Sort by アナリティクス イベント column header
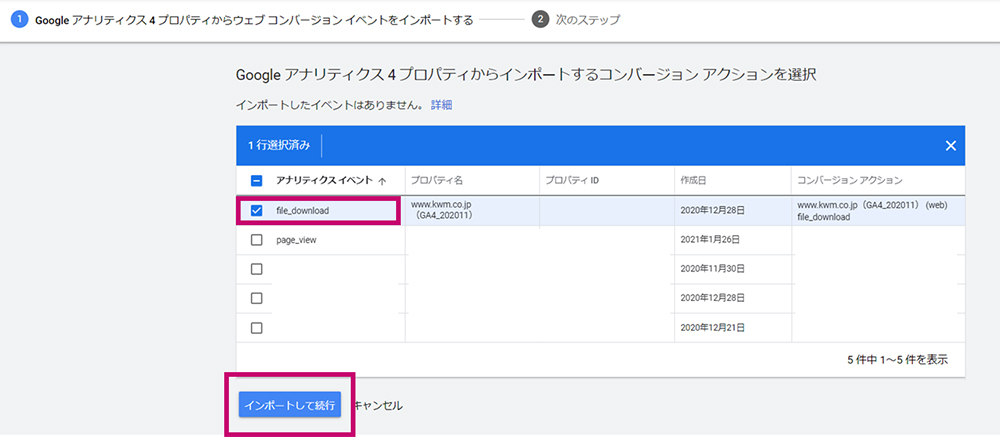 (325, 181)
